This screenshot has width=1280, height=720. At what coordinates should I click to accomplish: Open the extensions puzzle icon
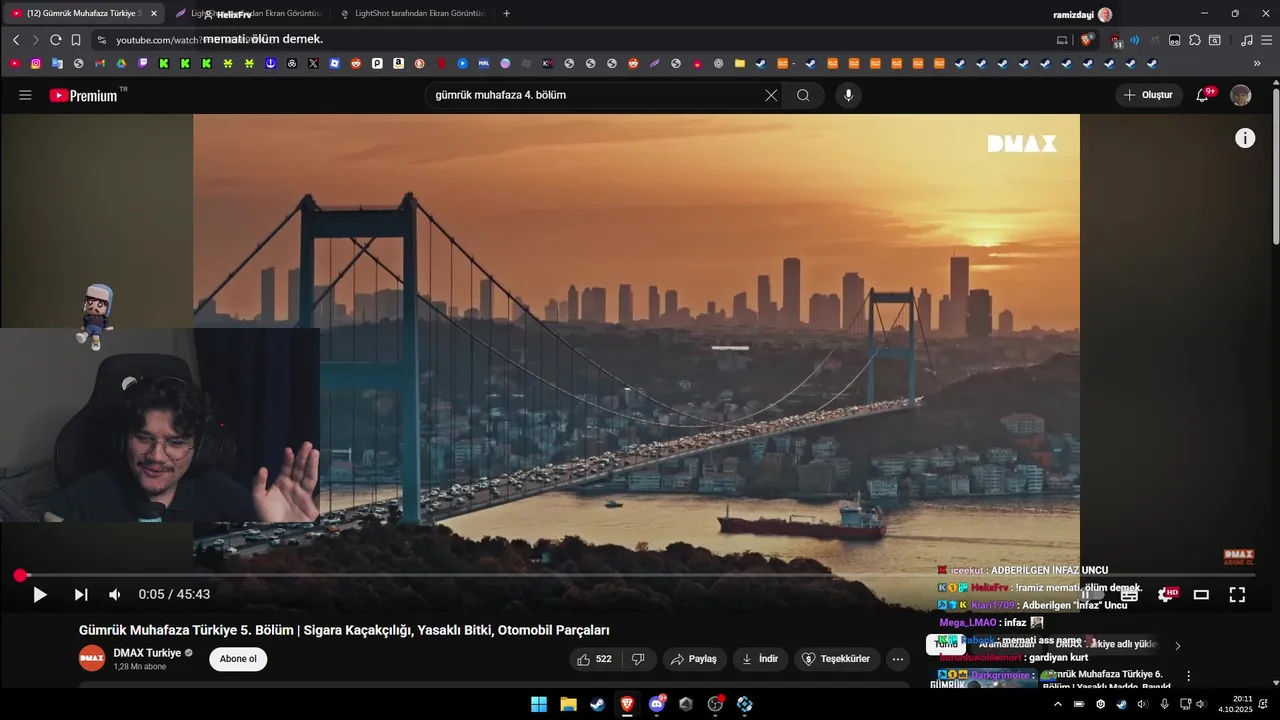(1194, 40)
